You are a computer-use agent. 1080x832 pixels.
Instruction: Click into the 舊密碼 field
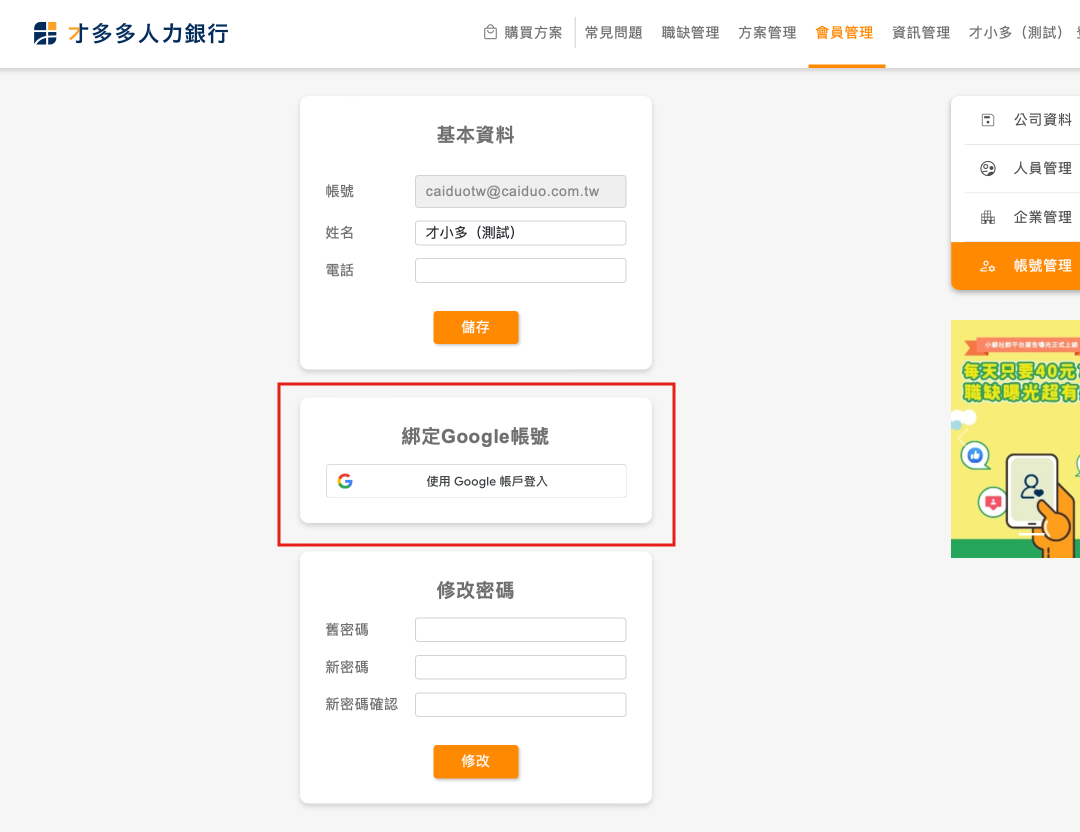coord(520,630)
